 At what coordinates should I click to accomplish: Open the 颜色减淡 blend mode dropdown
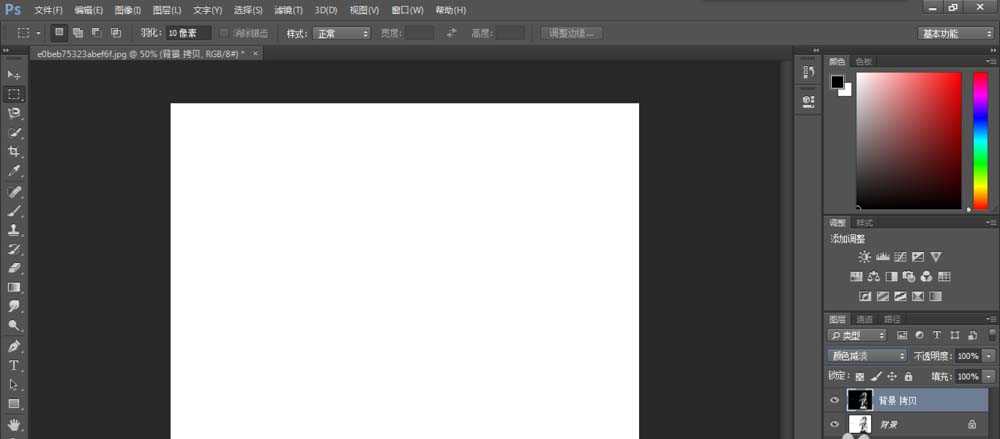pos(867,355)
